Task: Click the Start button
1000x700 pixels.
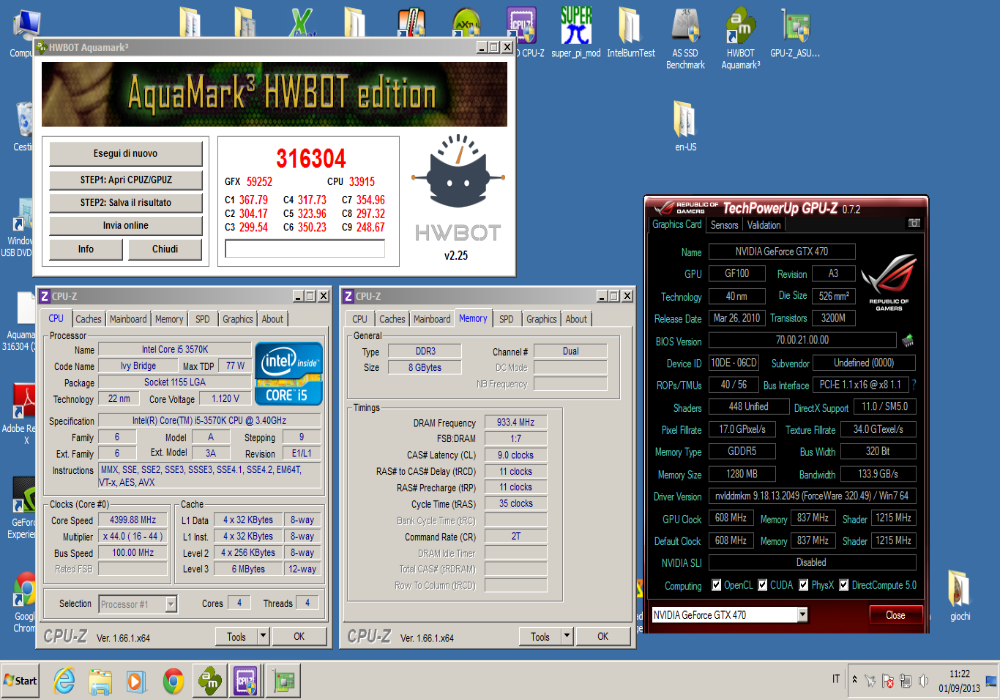Action: tap(20, 681)
